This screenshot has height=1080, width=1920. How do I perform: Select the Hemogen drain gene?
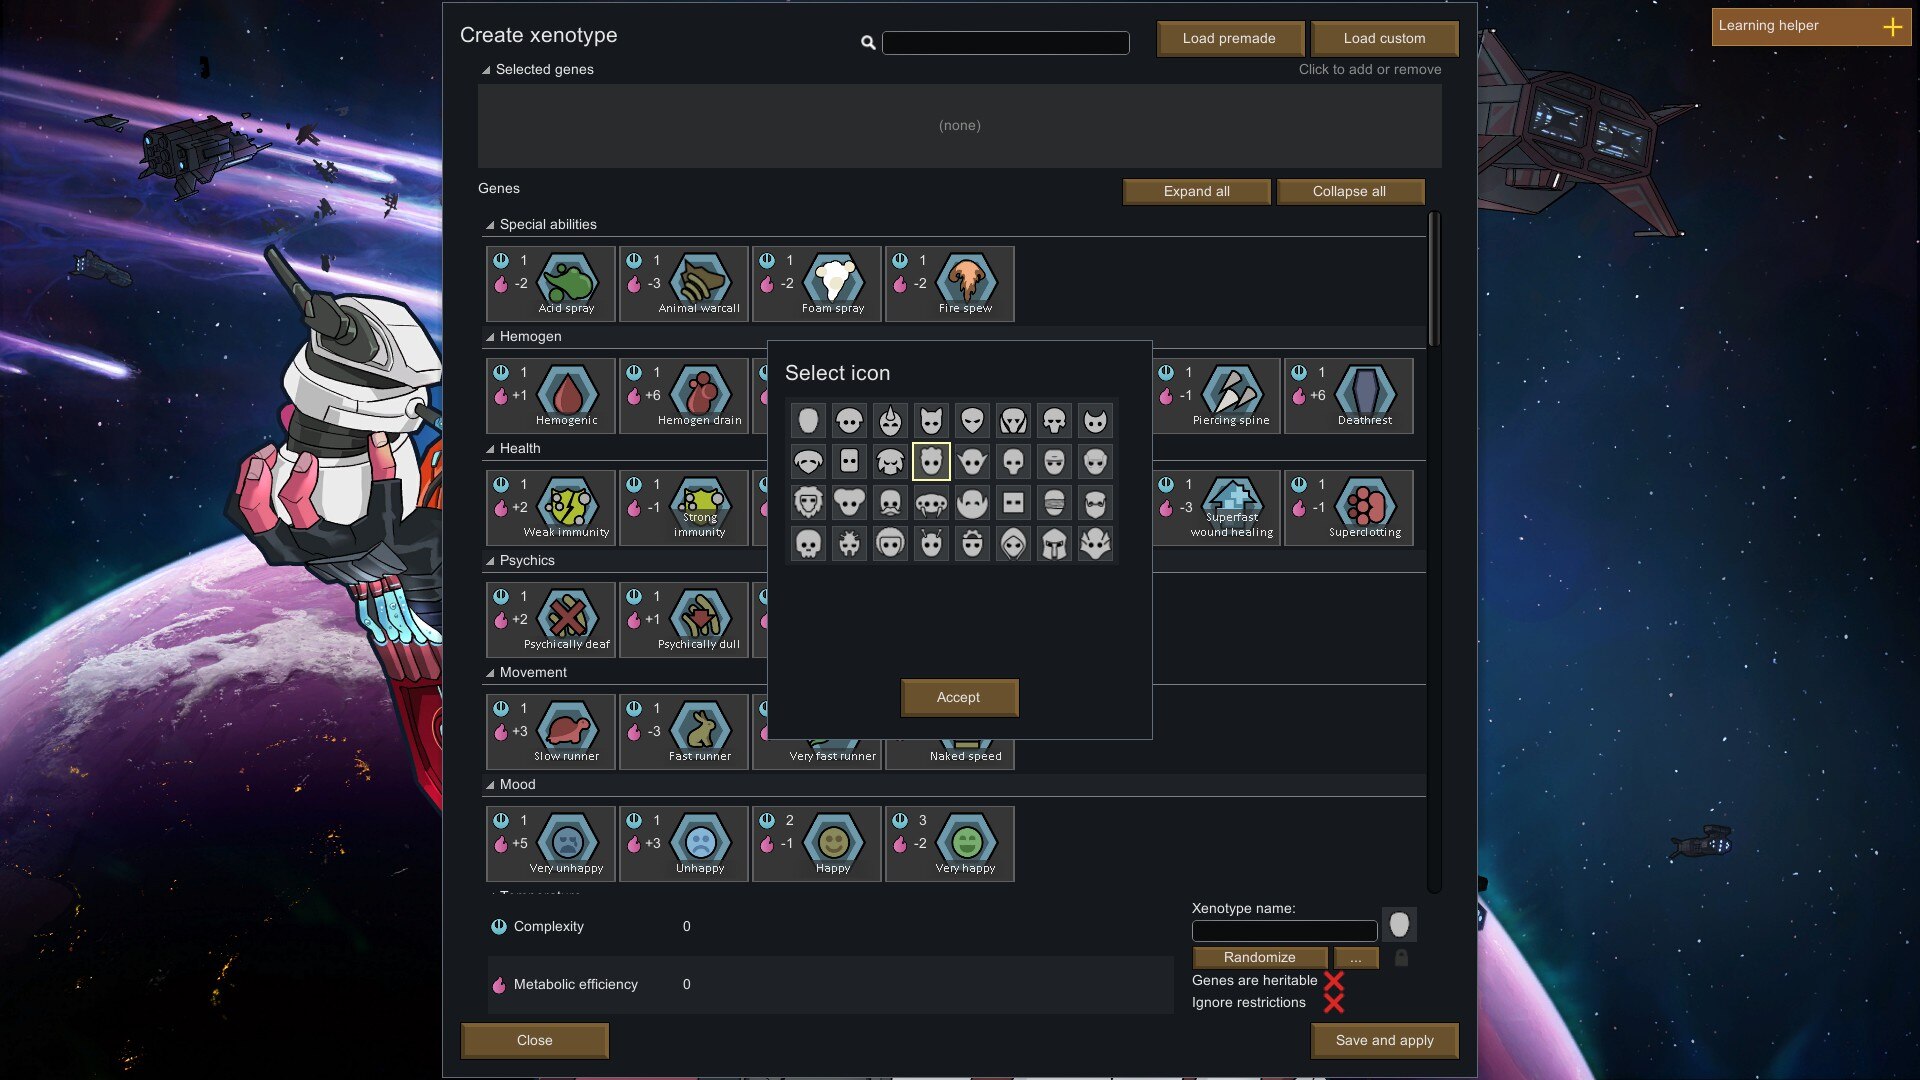684,396
